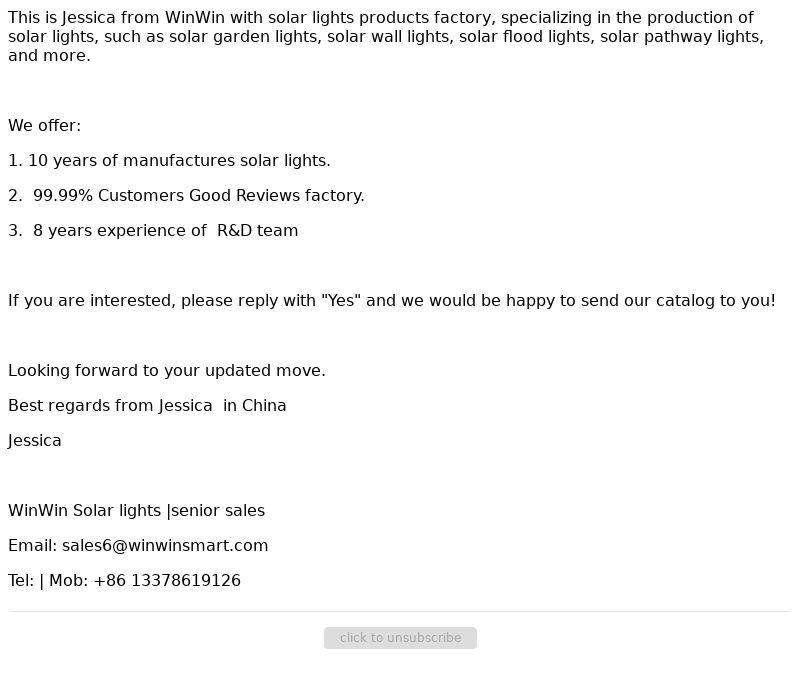The width and height of the screenshot is (800, 674).
Task: Click the reply with "Yes" sentence
Action: [392, 301]
